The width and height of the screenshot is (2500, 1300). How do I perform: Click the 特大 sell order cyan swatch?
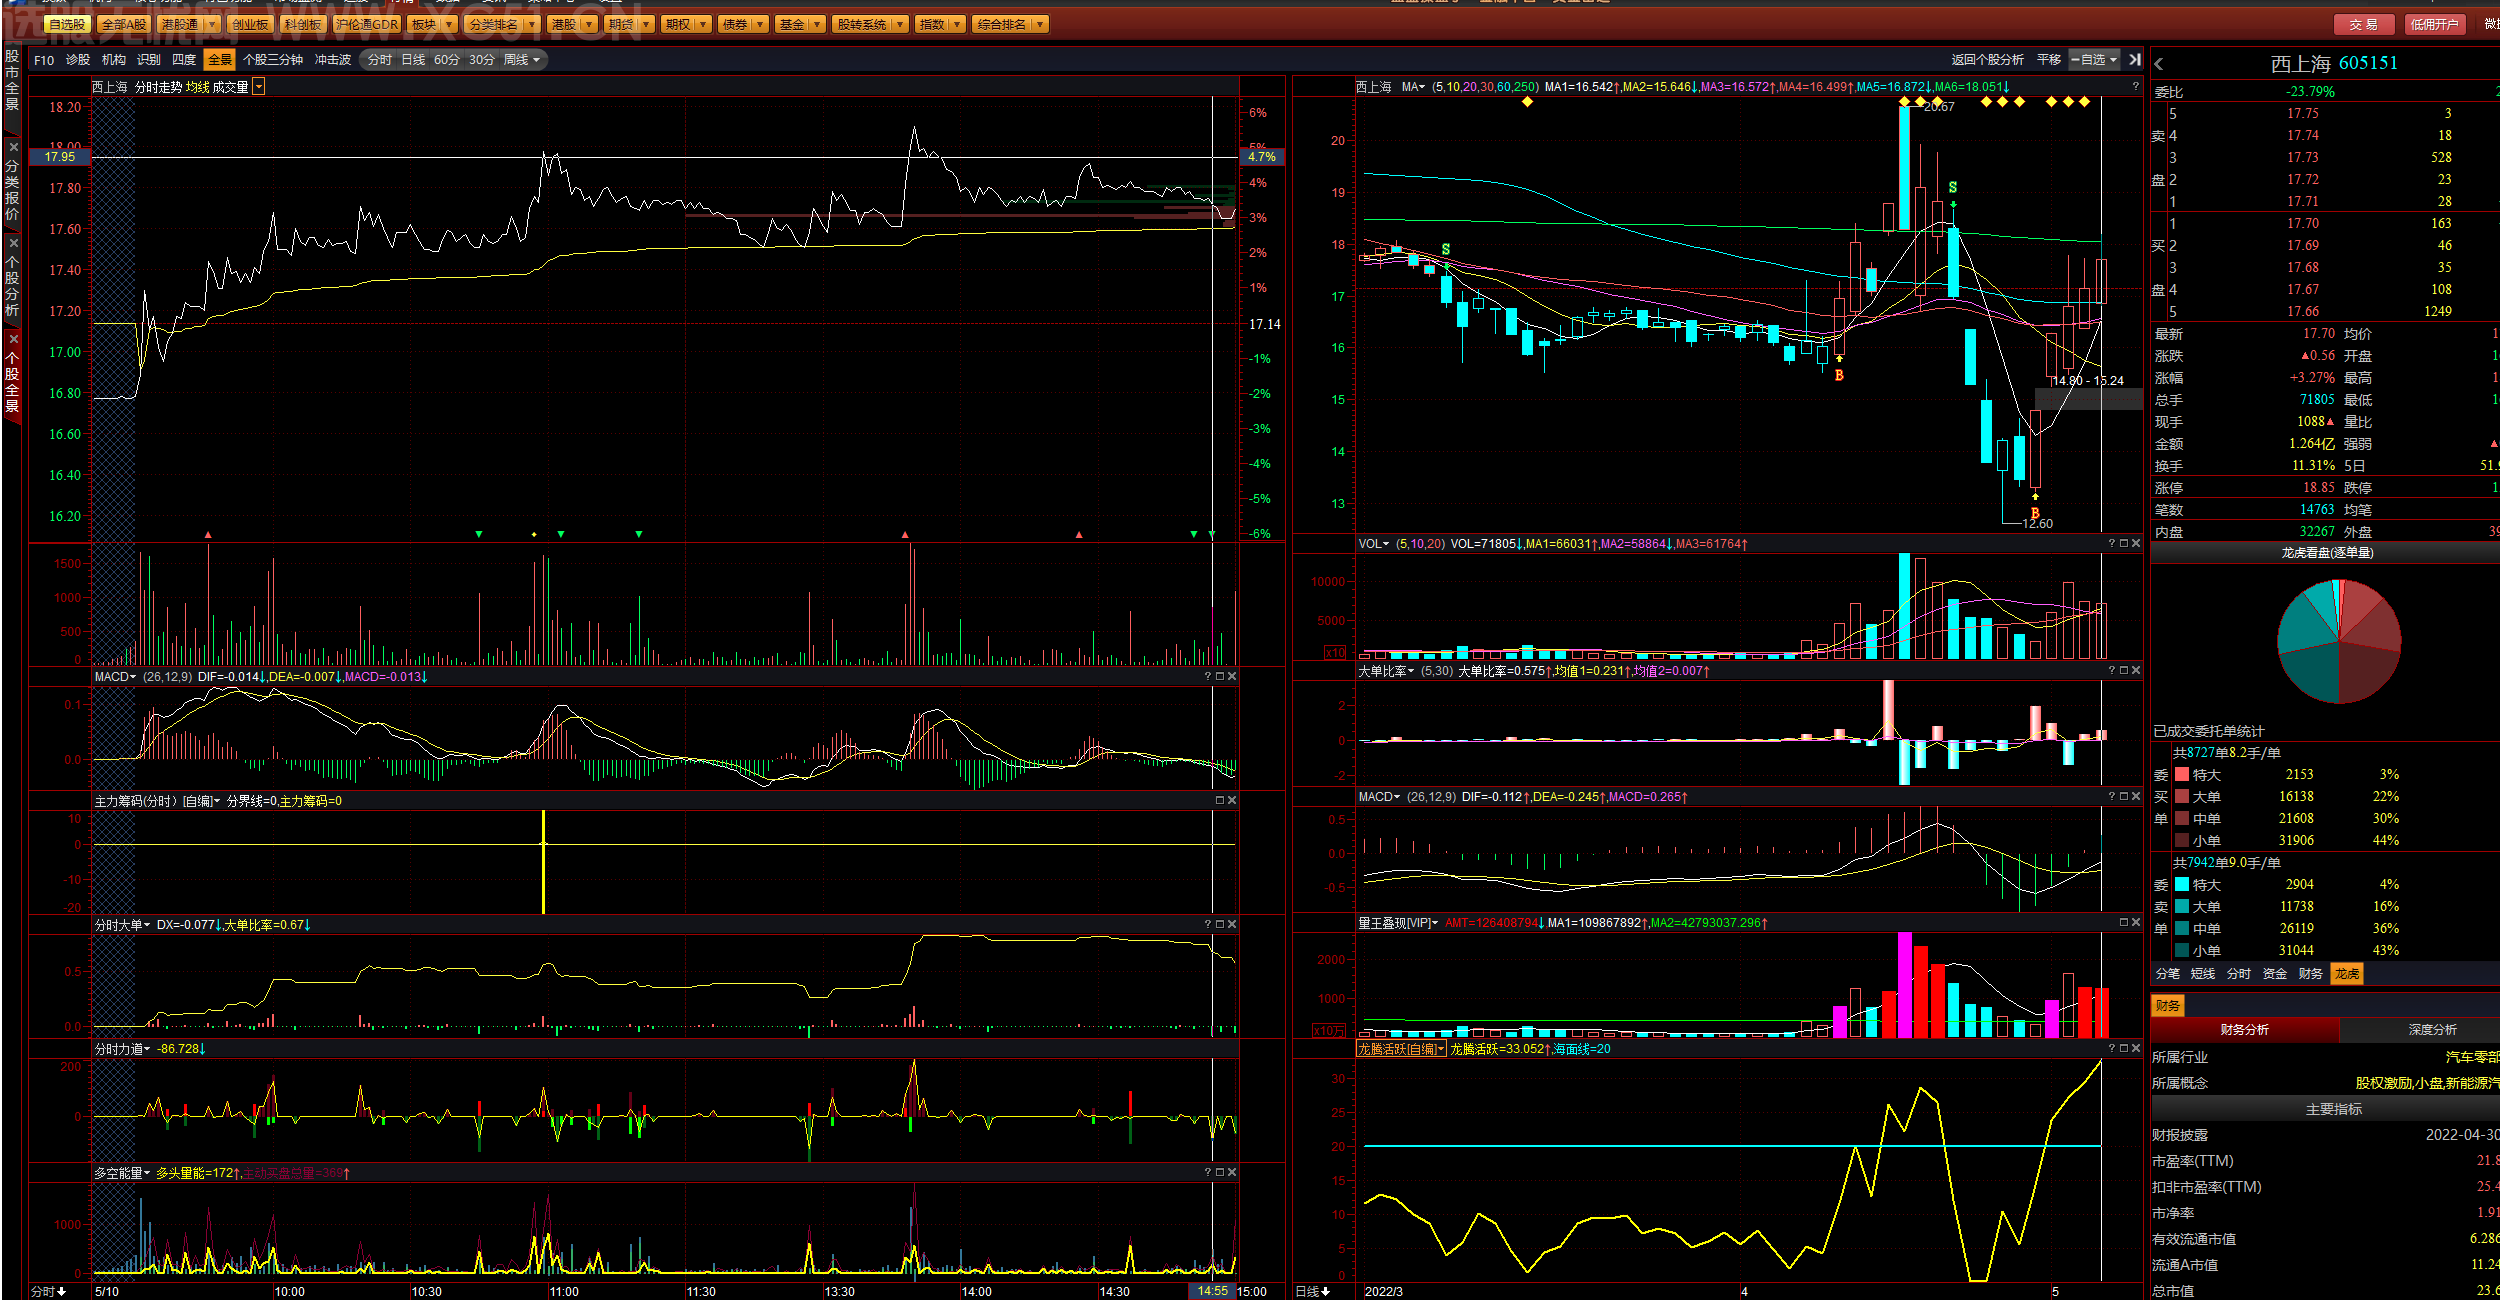pos(2182,885)
